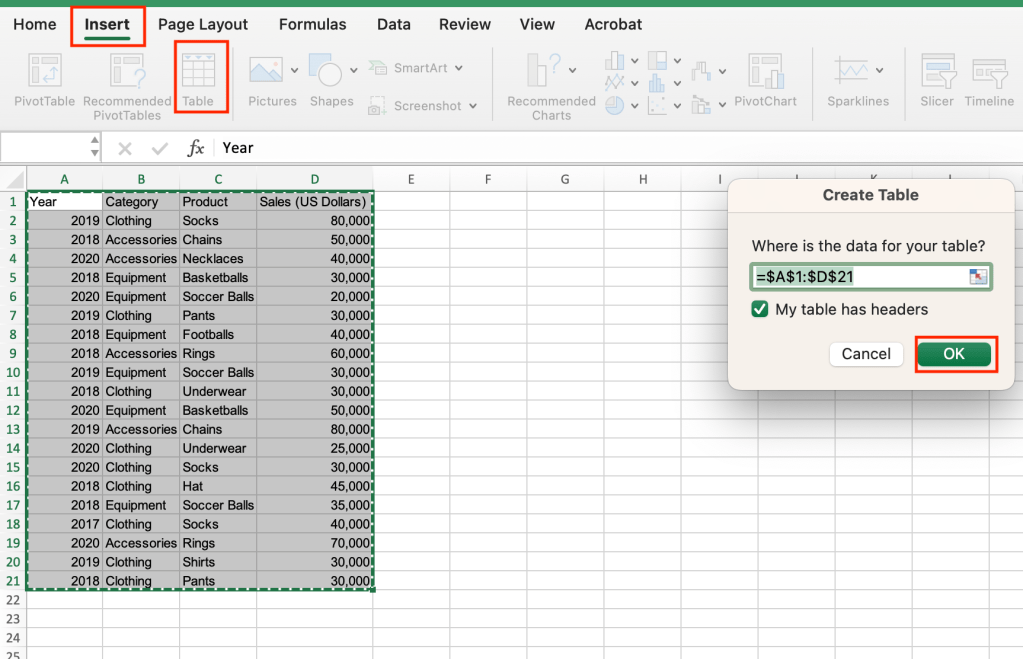Screen dimensions: 1023x659
Task: Switch to the Home tab
Action: click(x=35, y=24)
